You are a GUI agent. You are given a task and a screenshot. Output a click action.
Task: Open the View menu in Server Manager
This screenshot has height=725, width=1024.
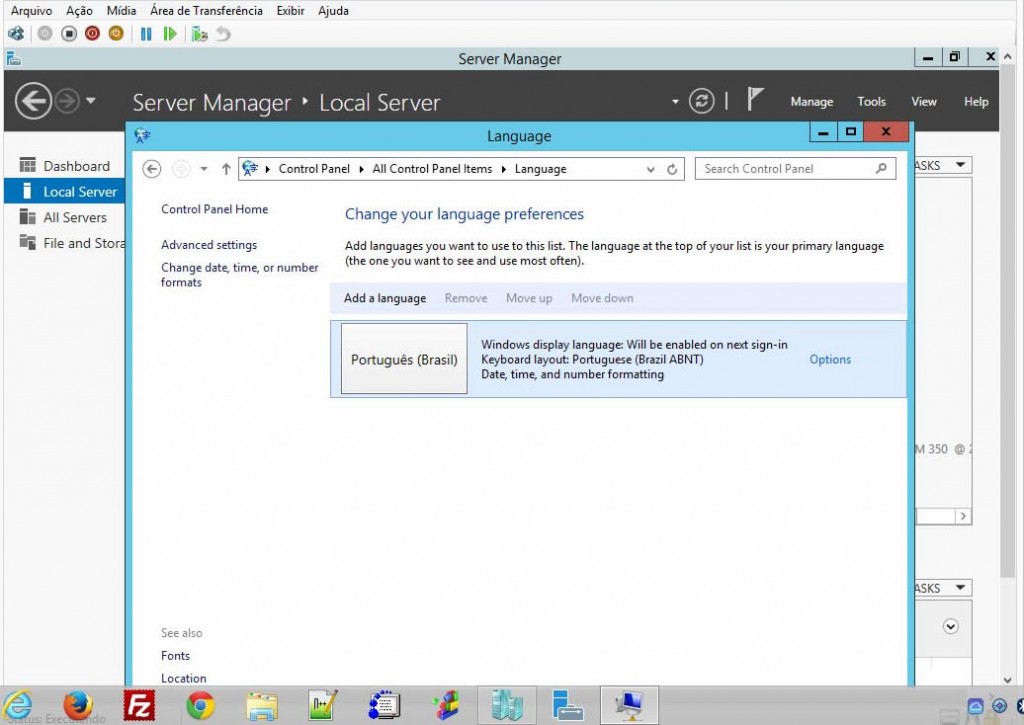coord(923,101)
